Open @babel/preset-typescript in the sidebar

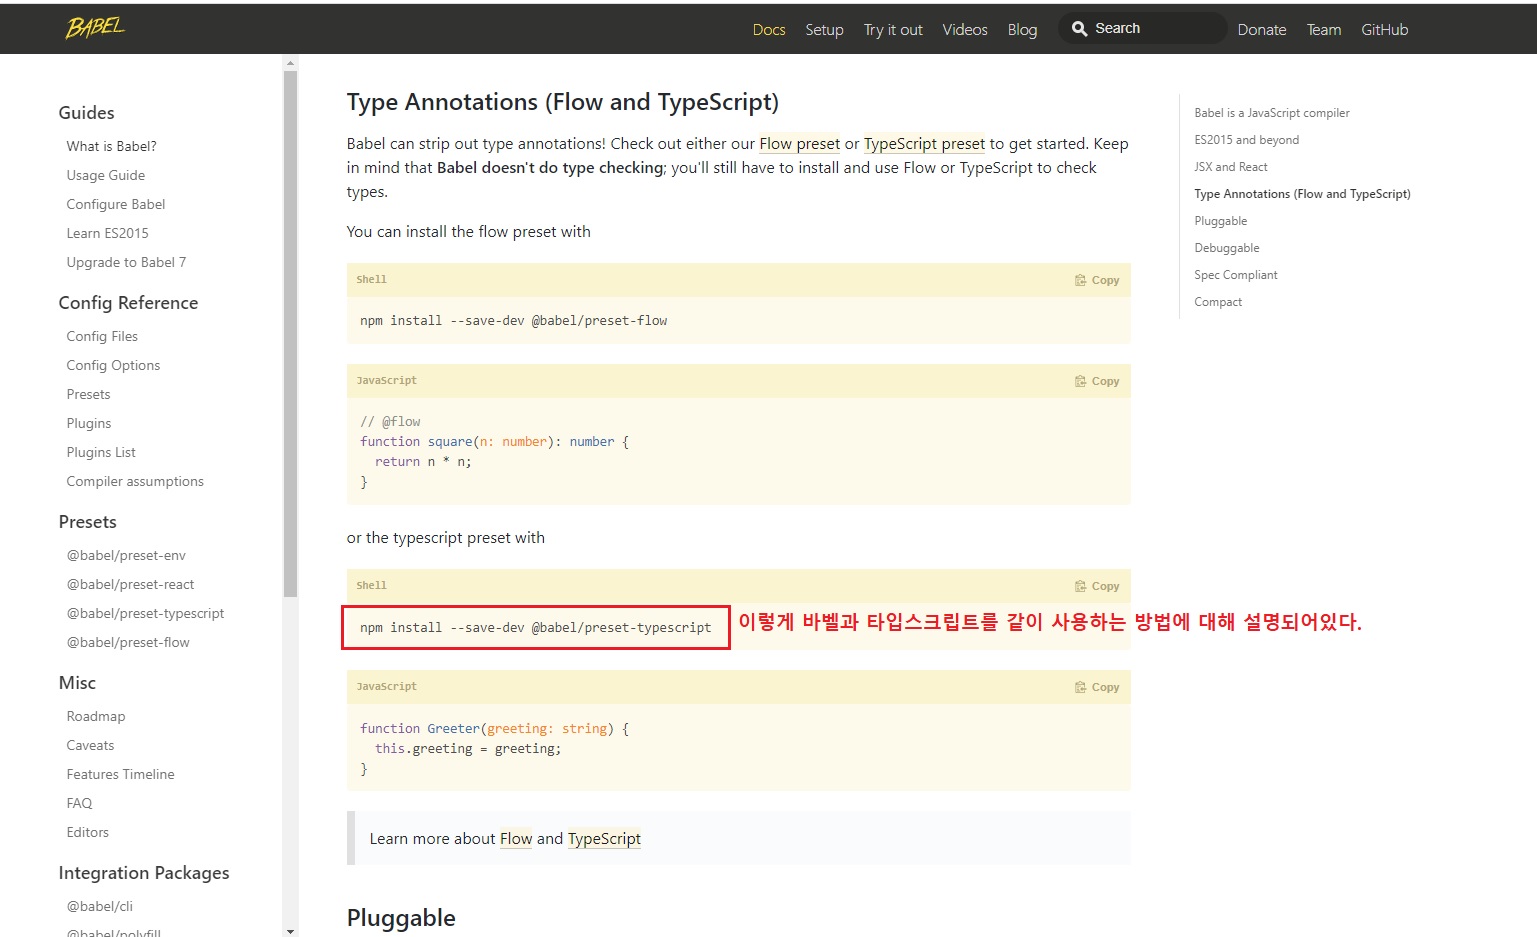pos(145,613)
